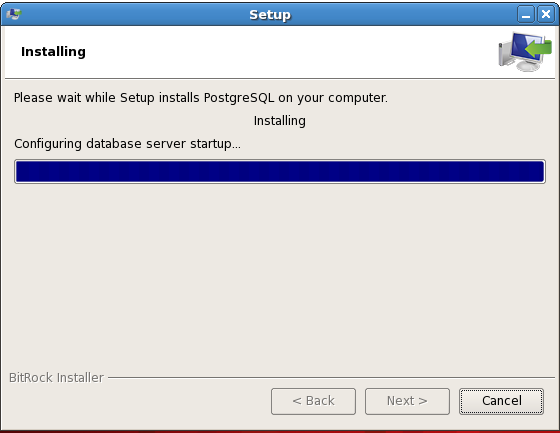Click the green arrow on installer graphic
This screenshot has width=560, height=433.
(x=539, y=48)
